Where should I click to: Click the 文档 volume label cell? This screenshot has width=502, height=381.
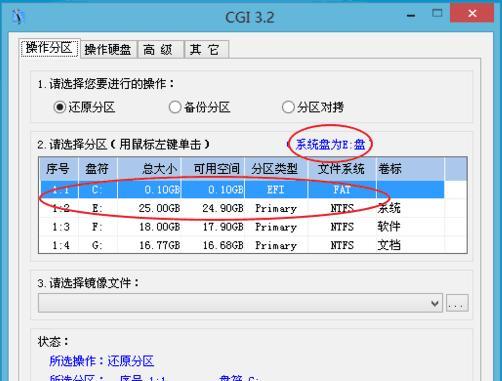[389, 245]
